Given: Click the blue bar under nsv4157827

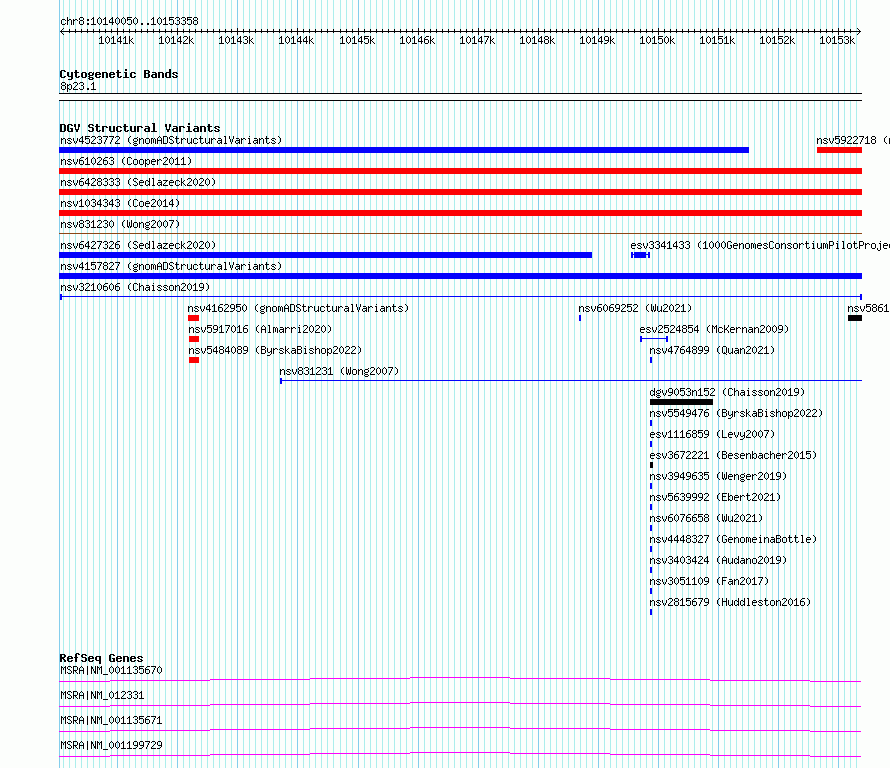Looking at the screenshot, I should pyautogui.click(x=460, y=276).
